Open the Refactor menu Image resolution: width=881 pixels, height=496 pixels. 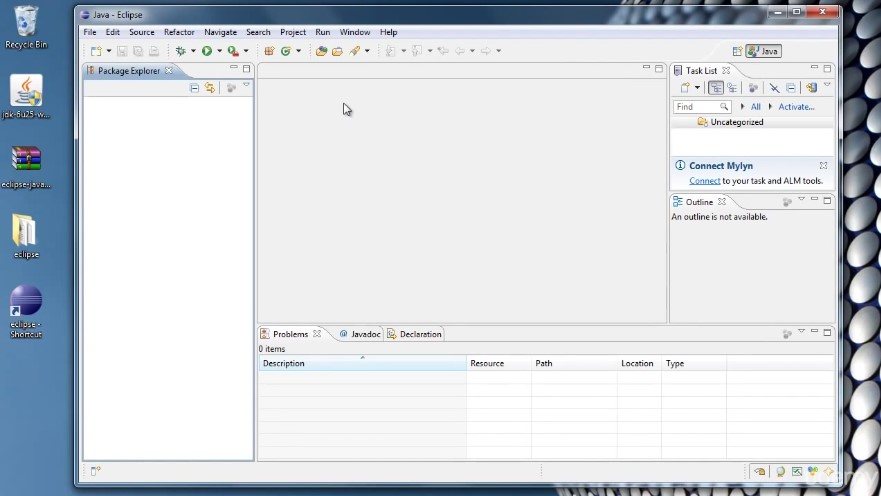[179, 32]
